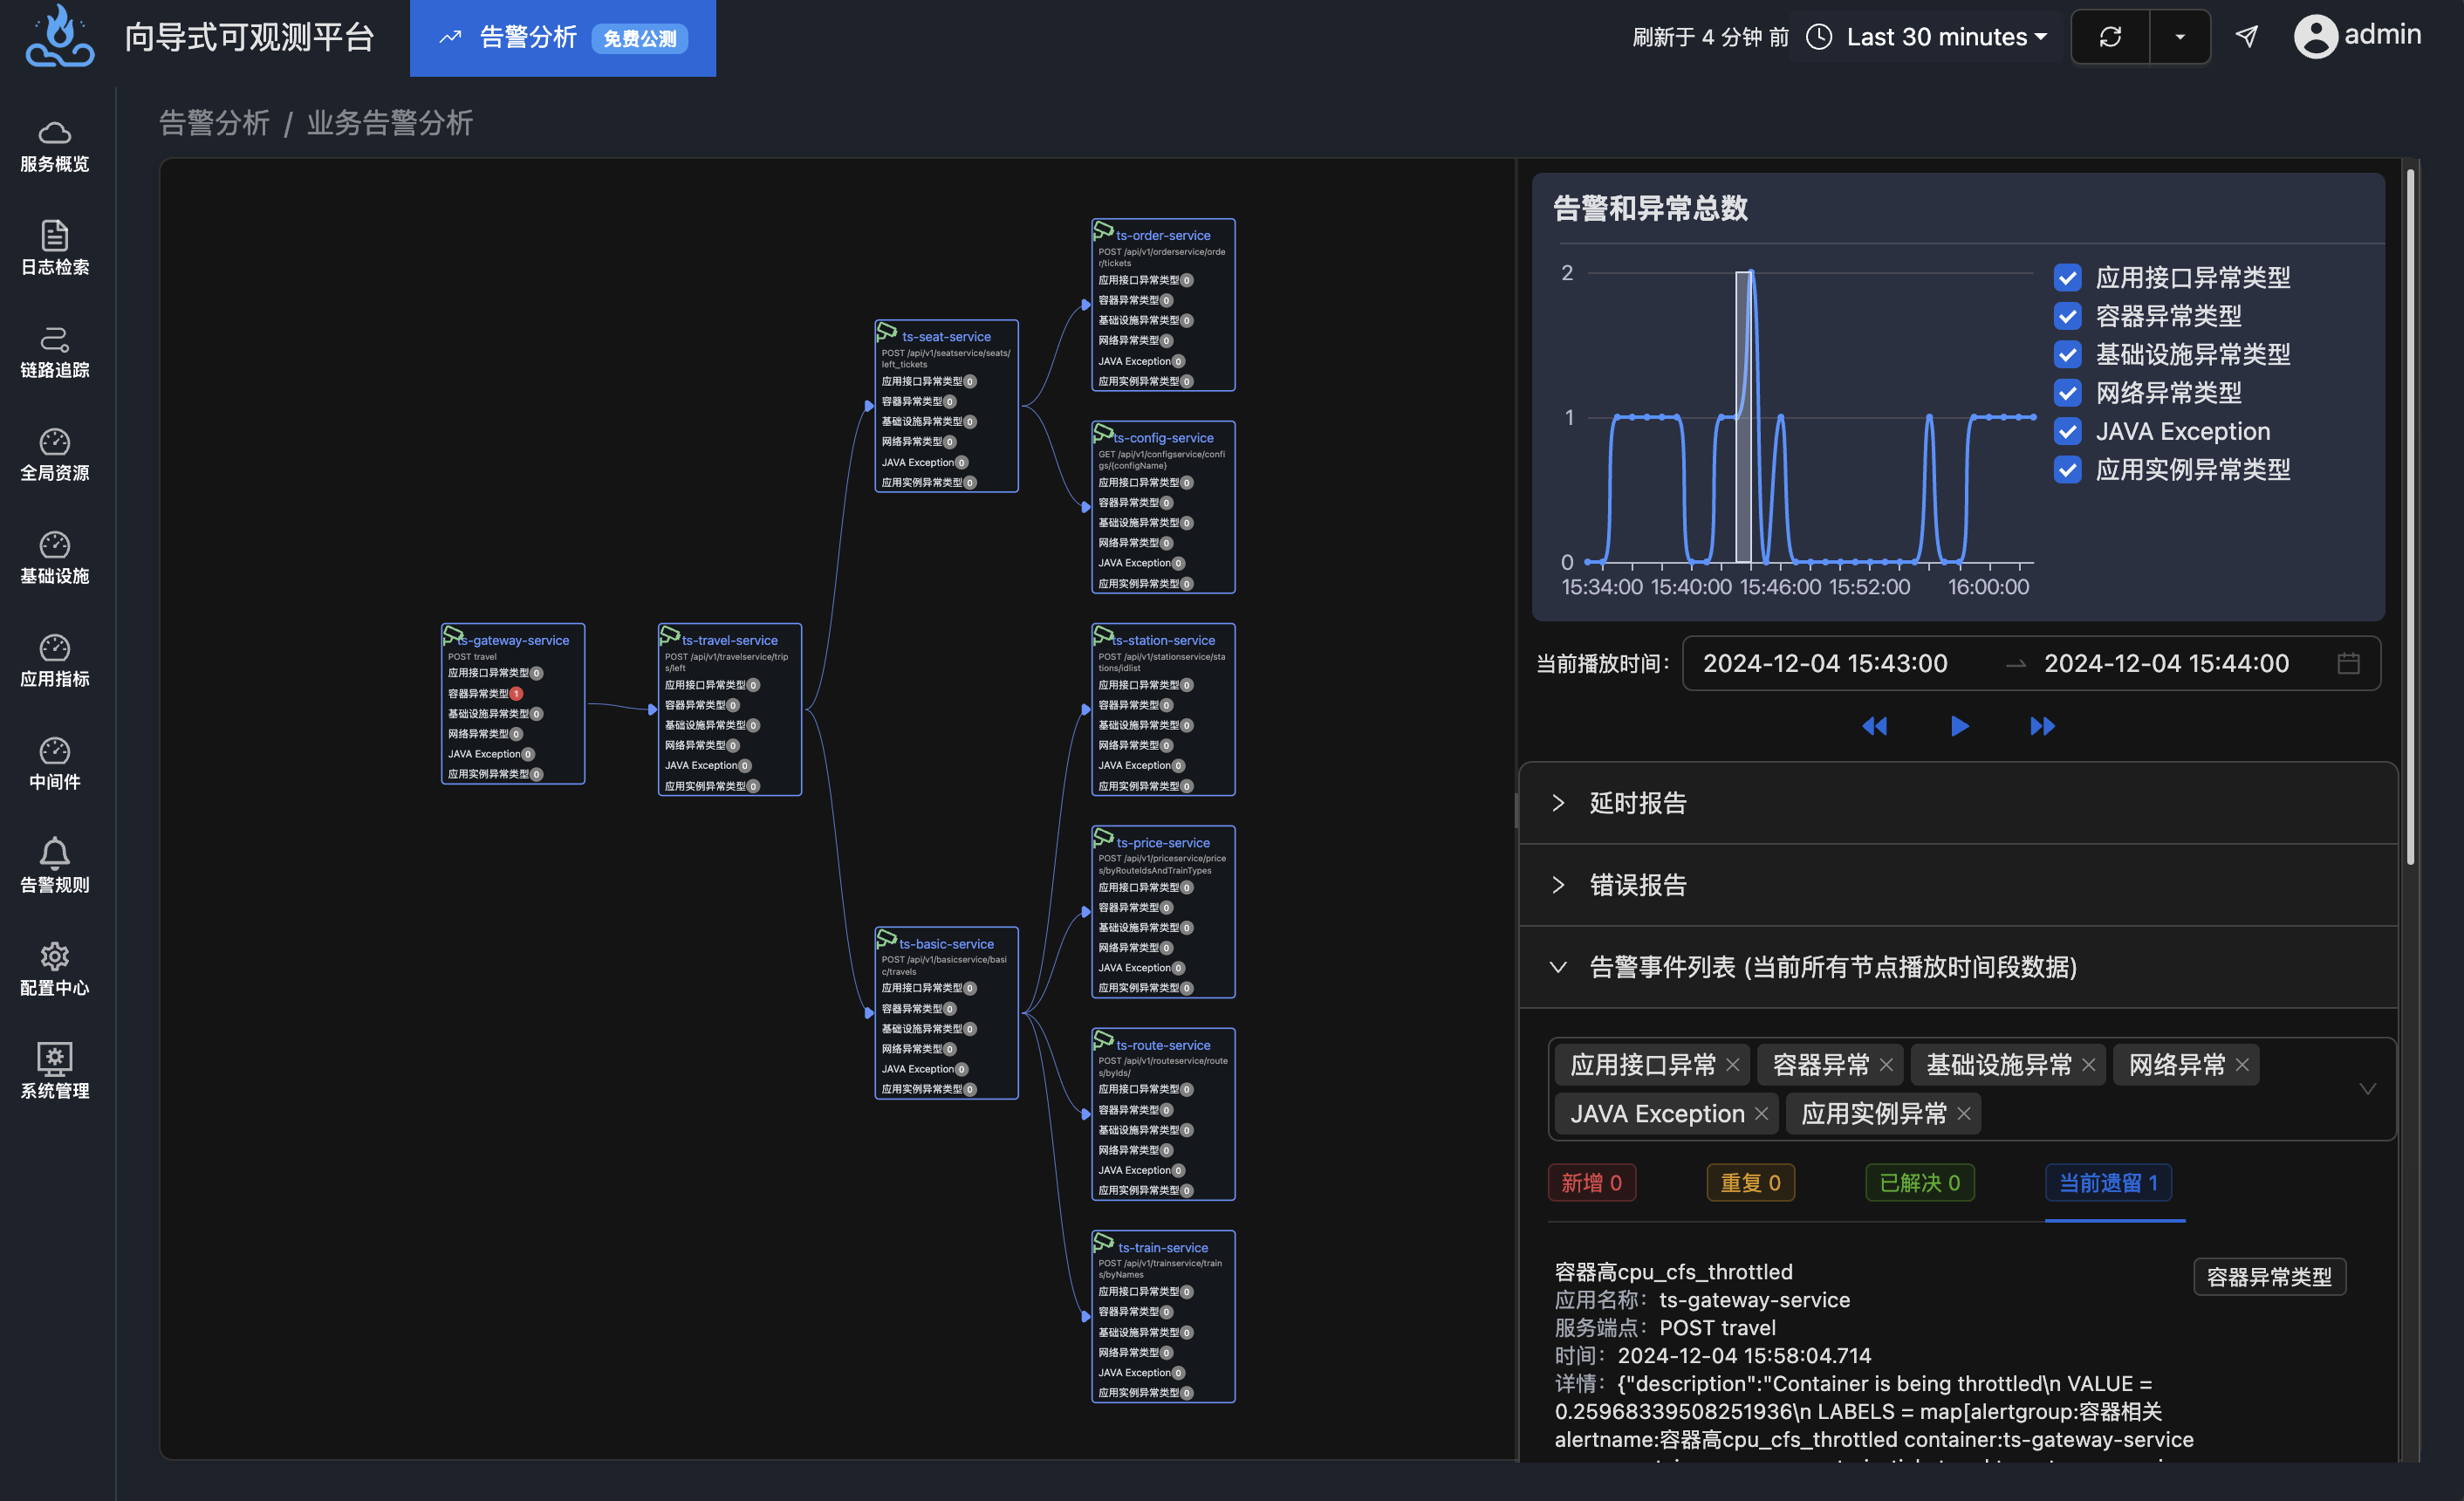
Task: Click the navigation send/export icon
Action: 2248,35
